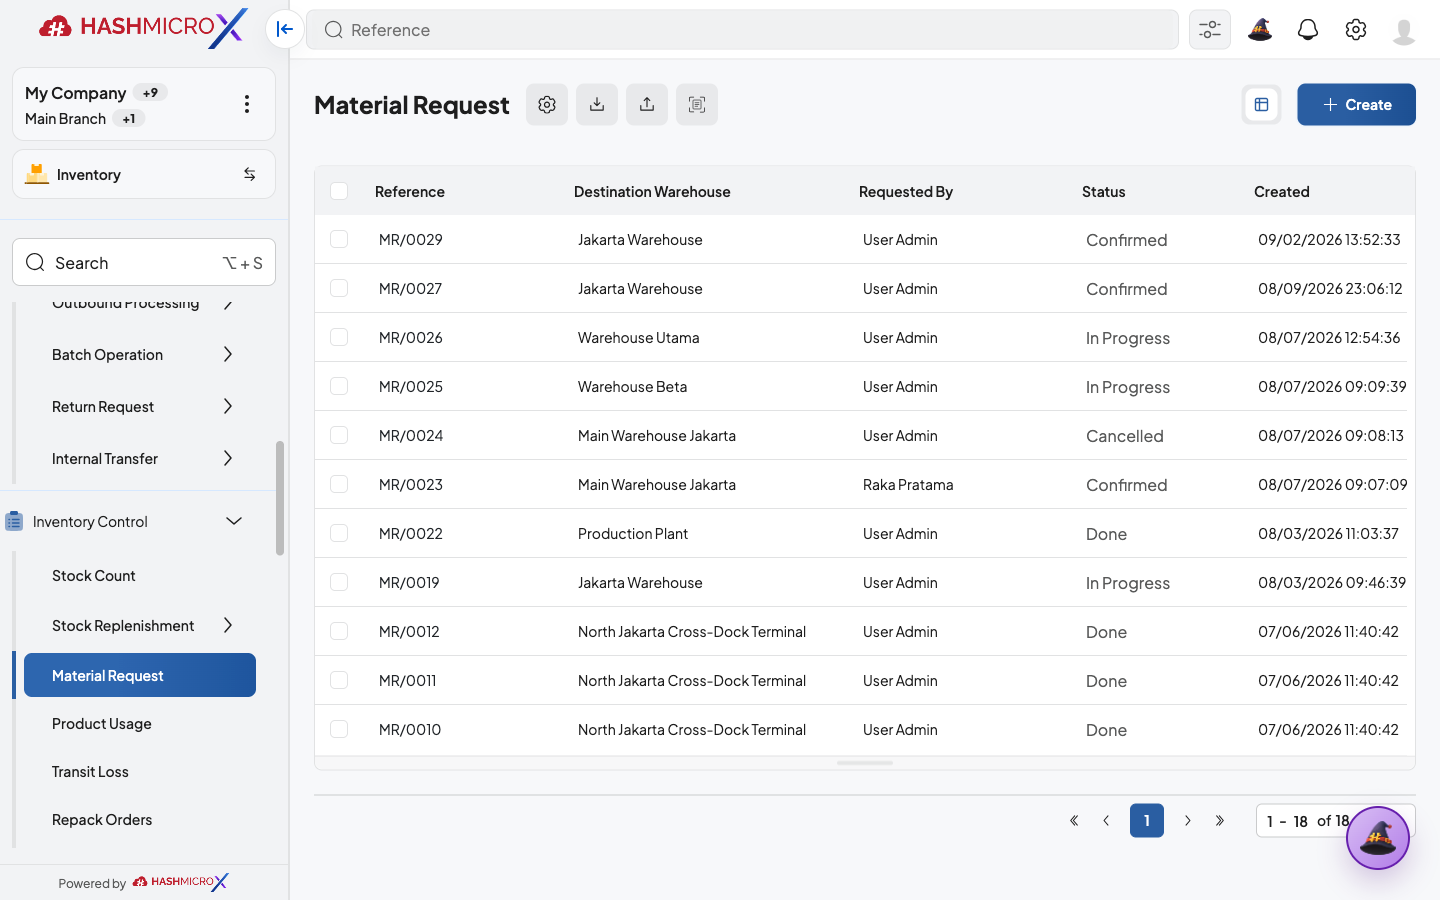Tick the checkbox for MR/0027
Screen dimensions: 1440x900
click(339, 288)
